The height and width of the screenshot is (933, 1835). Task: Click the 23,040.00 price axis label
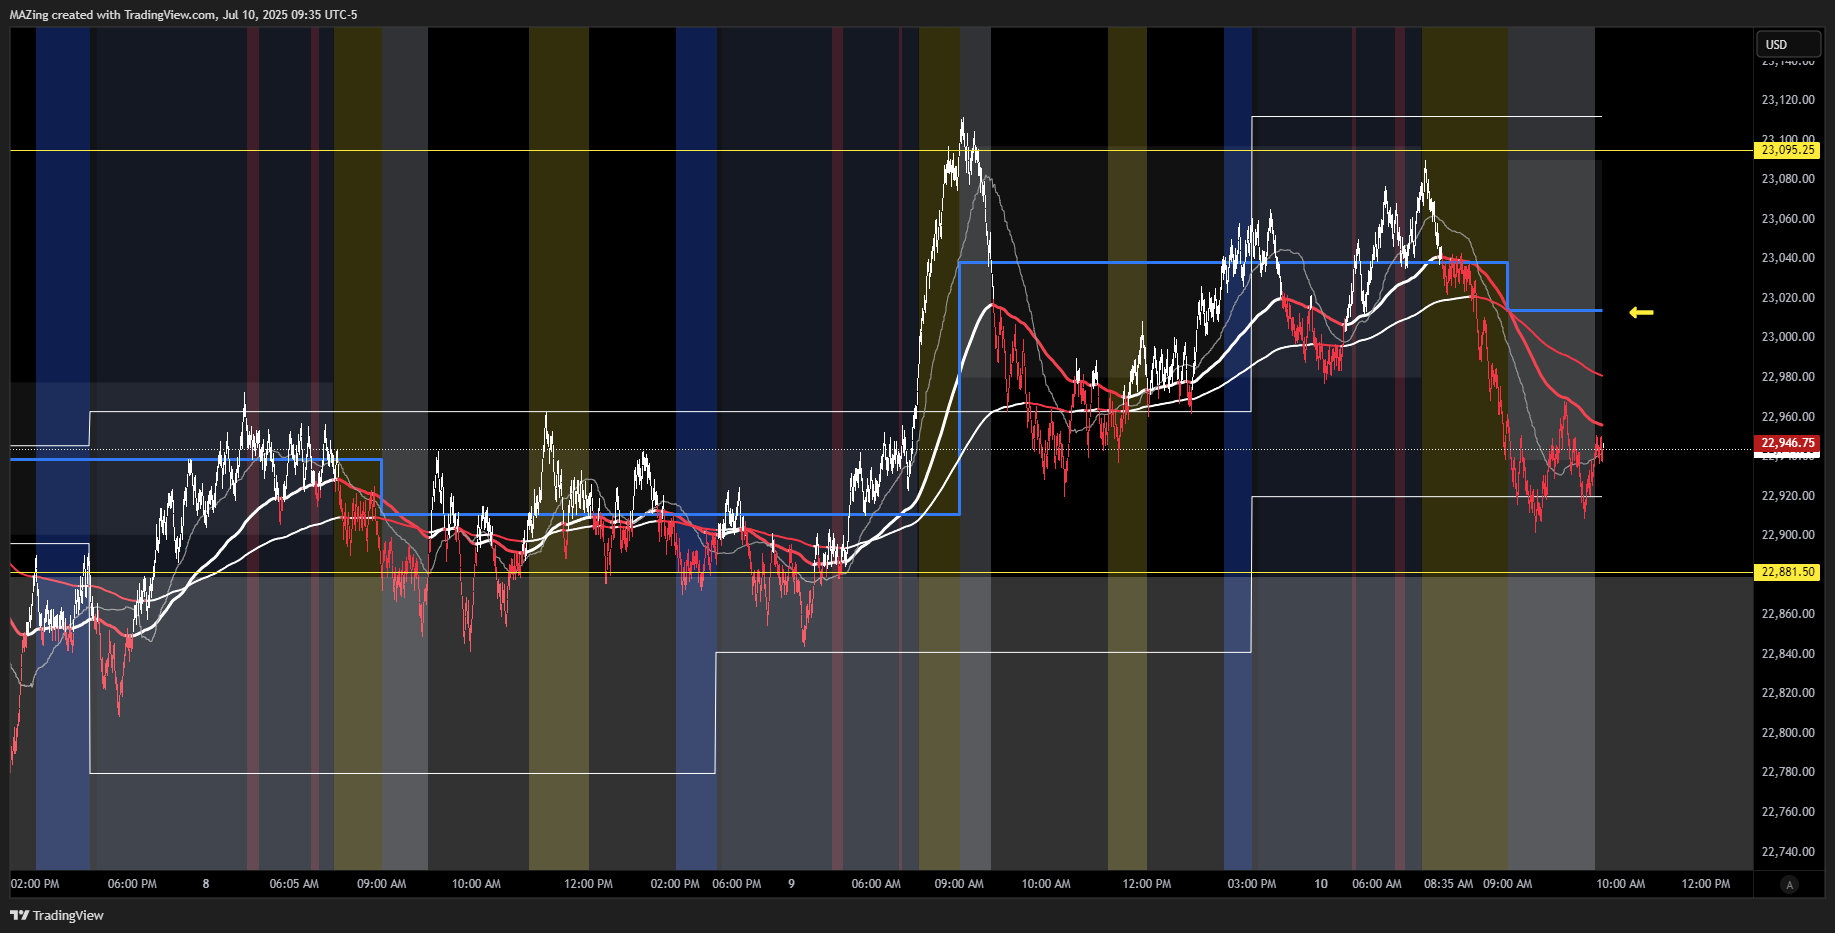coord(1788,258)
